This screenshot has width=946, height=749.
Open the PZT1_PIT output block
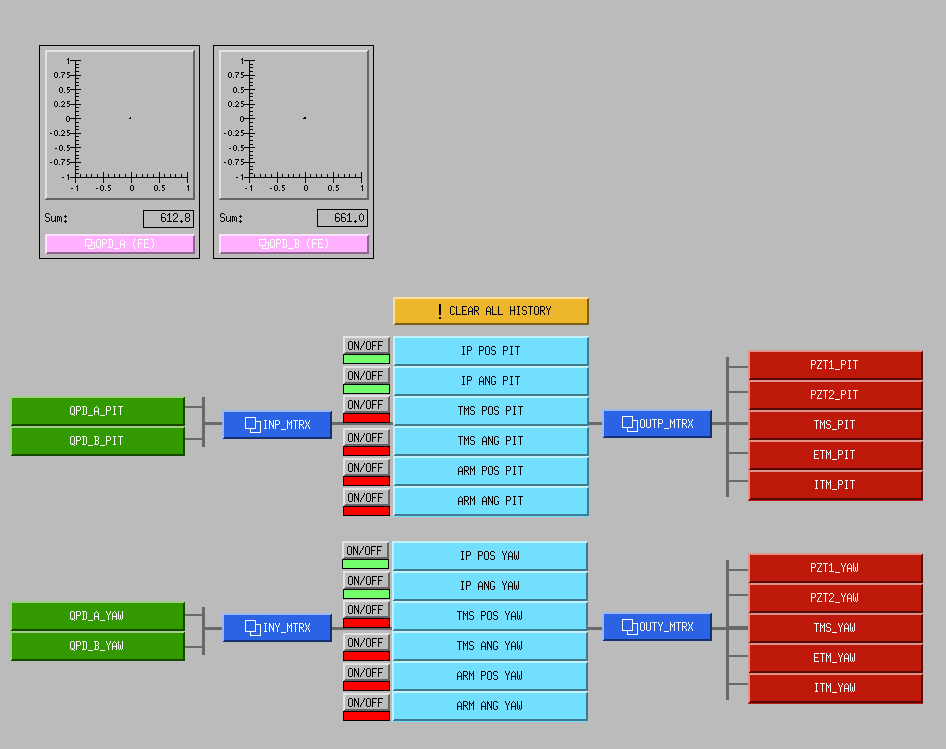836,365
